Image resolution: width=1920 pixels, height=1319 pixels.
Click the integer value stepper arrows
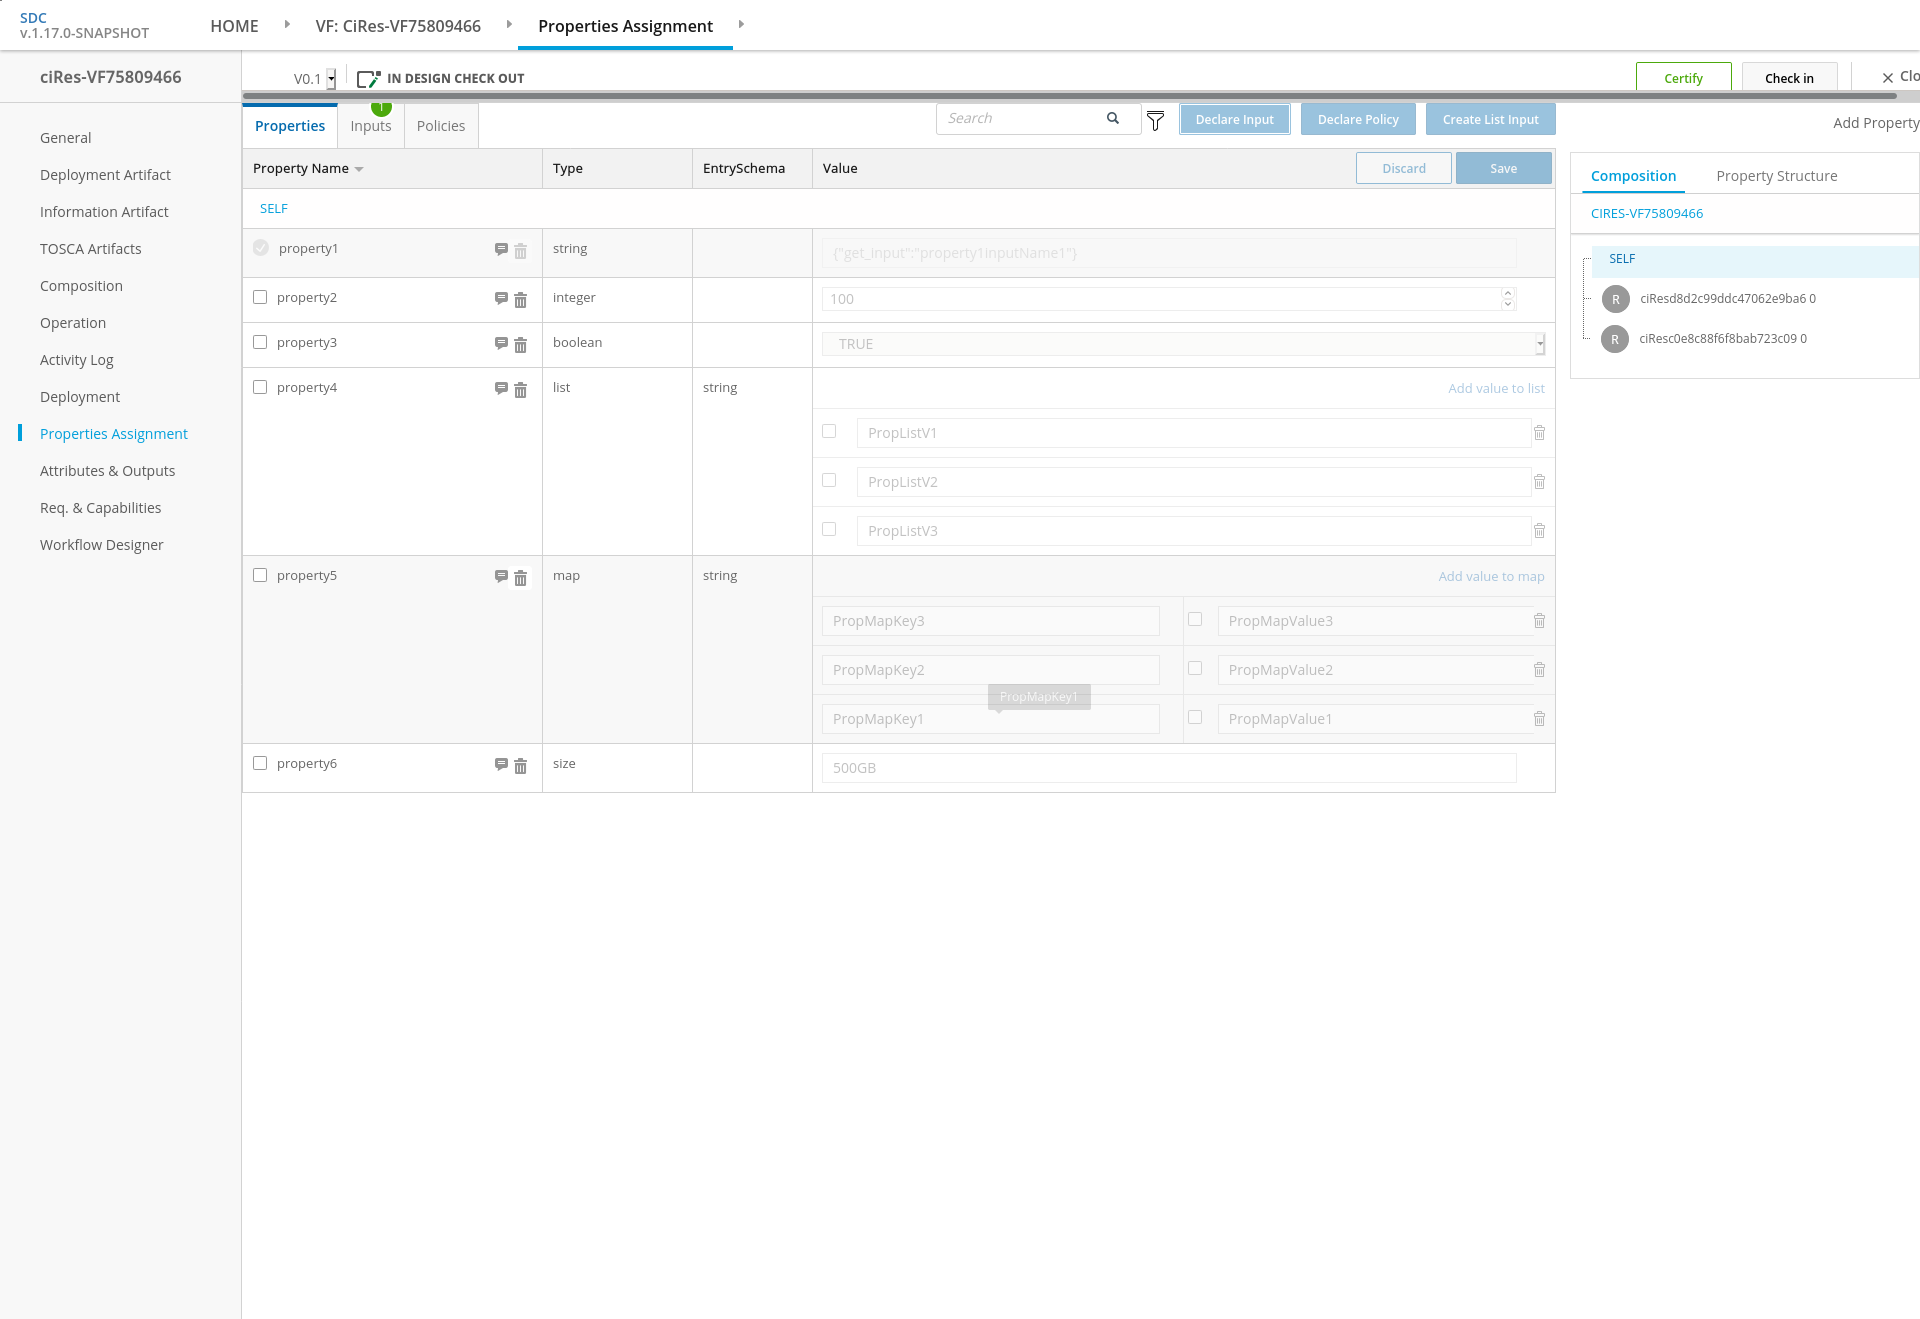click(x=1508, y=299)
